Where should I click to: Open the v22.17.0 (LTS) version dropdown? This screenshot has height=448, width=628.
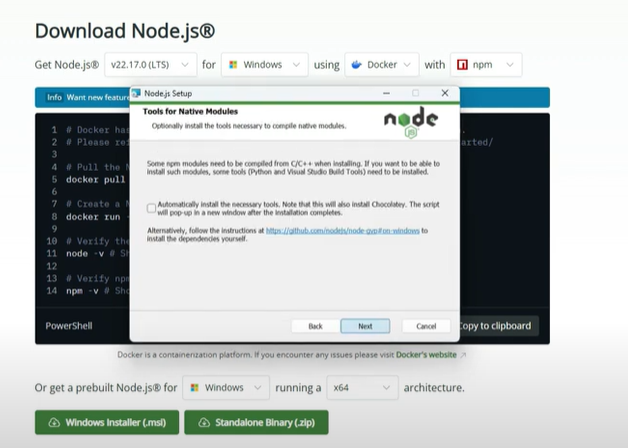pos(151,64)
